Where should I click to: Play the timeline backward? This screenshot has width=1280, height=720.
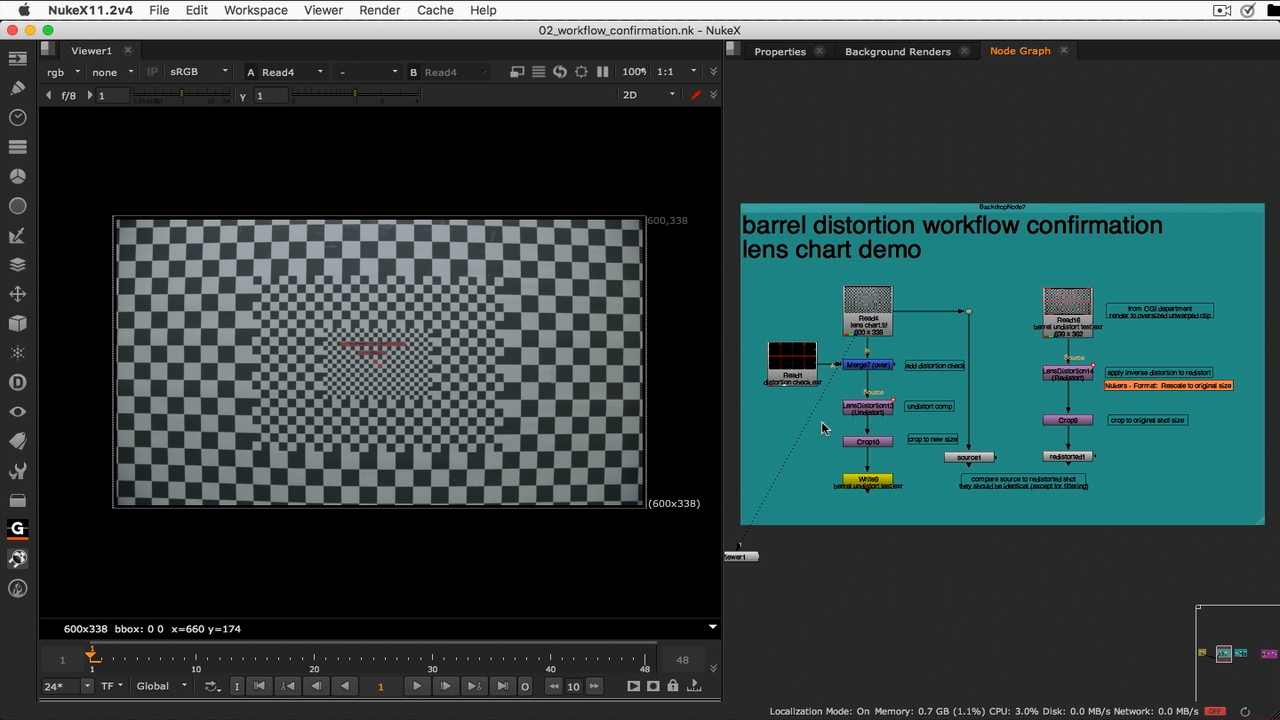(345, 686)
